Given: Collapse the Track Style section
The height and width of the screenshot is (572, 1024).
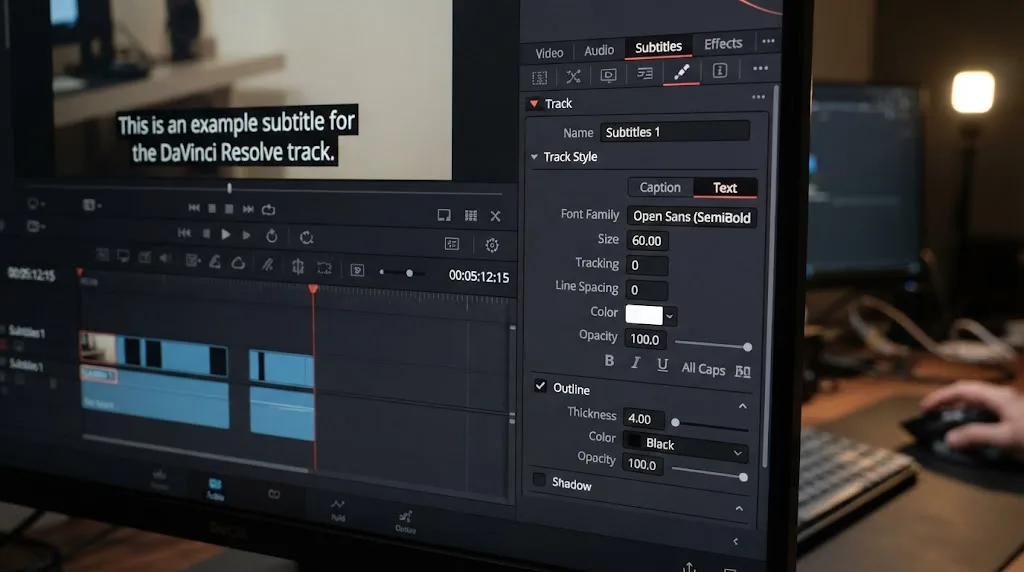Looking at the screenshot, I should [534, 157].
